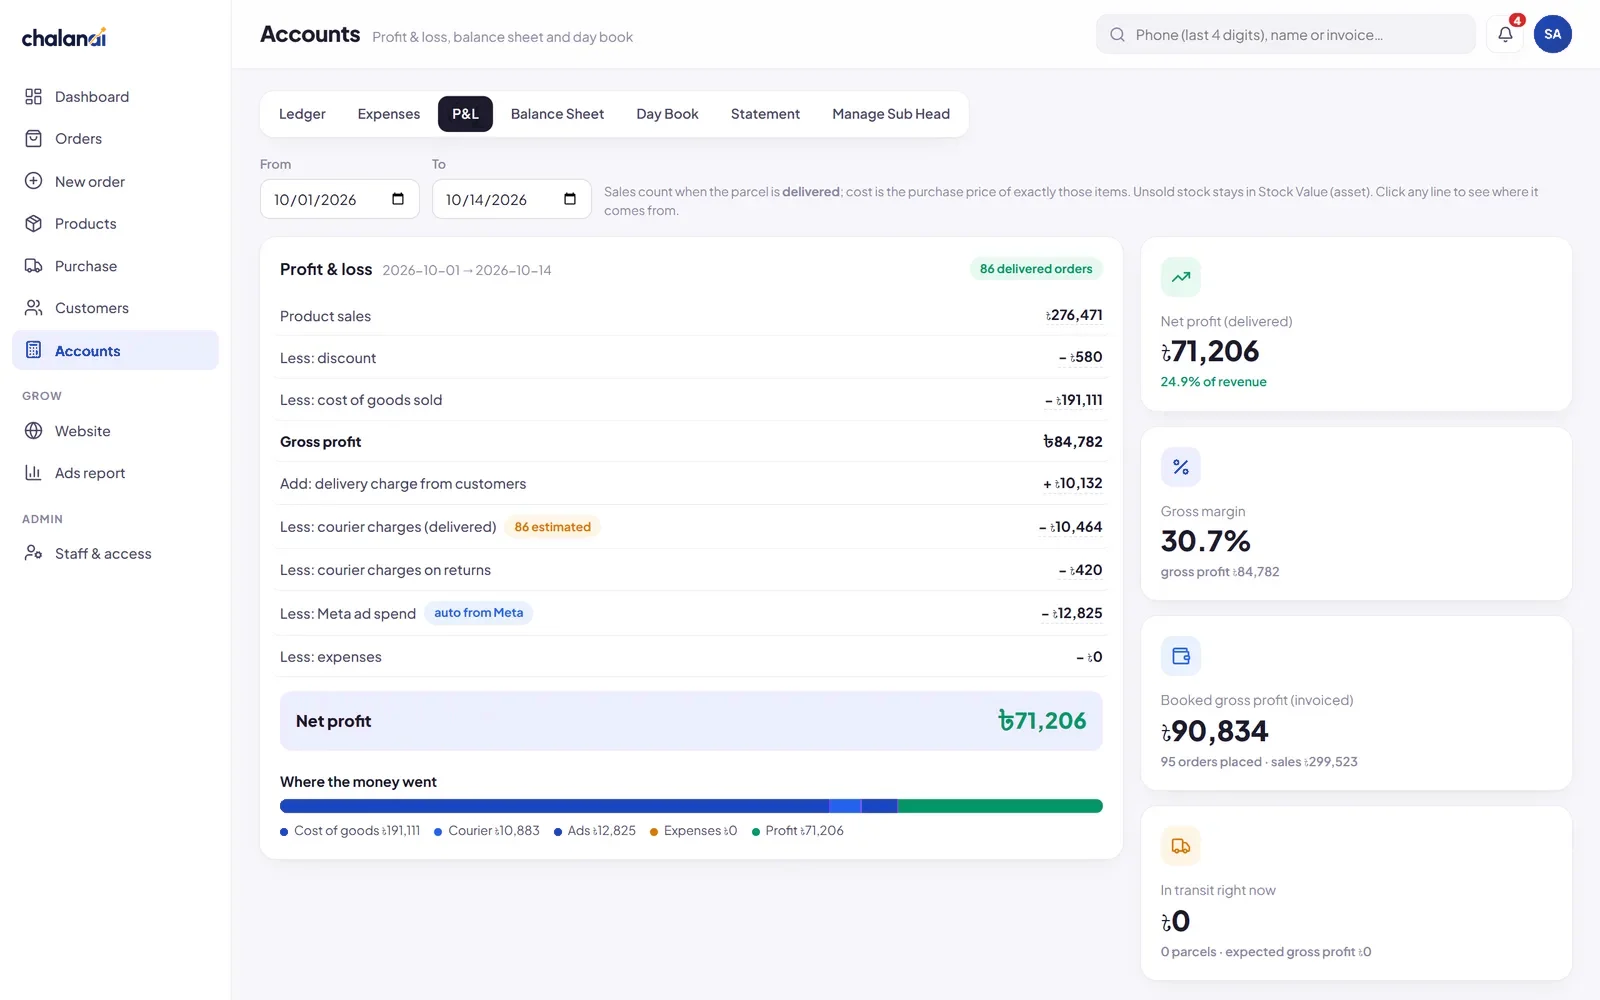
Task: Click the green profit bar segment
Action: pos(1000,806)
